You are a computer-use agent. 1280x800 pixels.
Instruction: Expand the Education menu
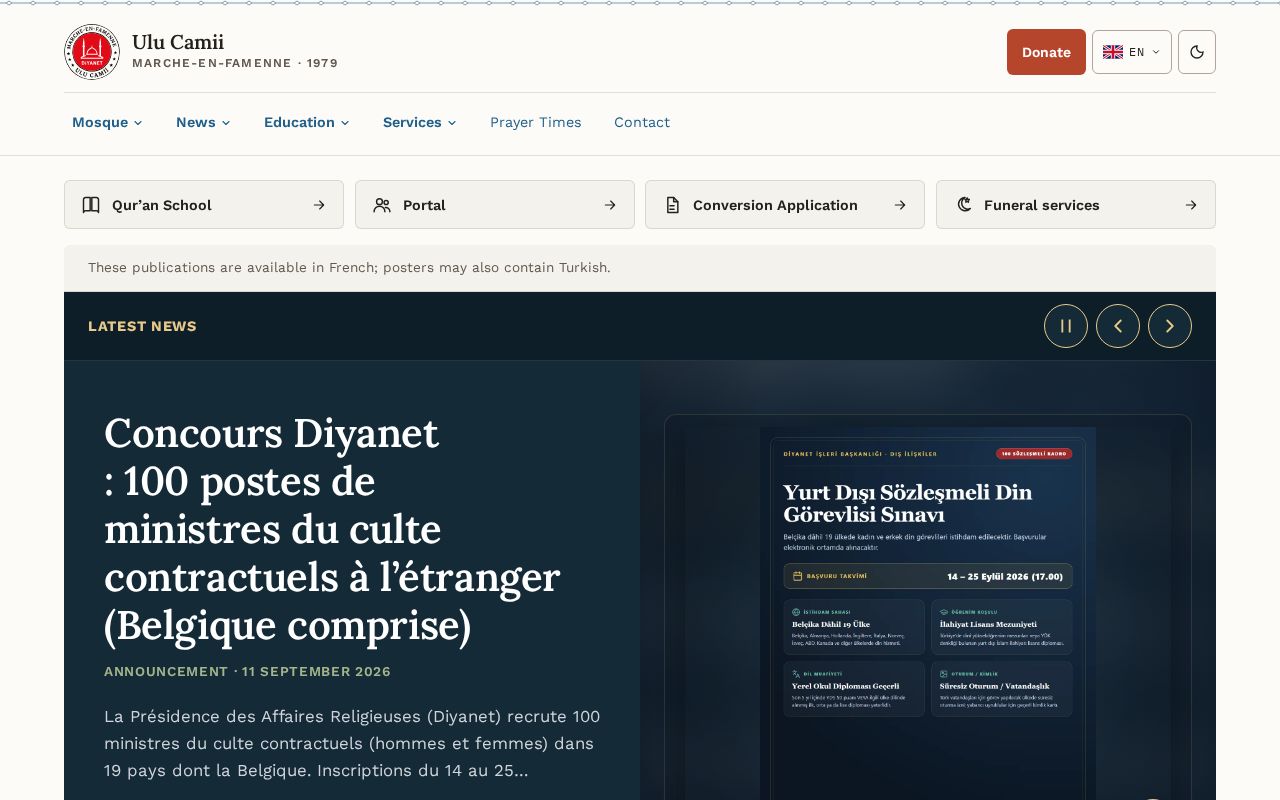coord(306,122)
